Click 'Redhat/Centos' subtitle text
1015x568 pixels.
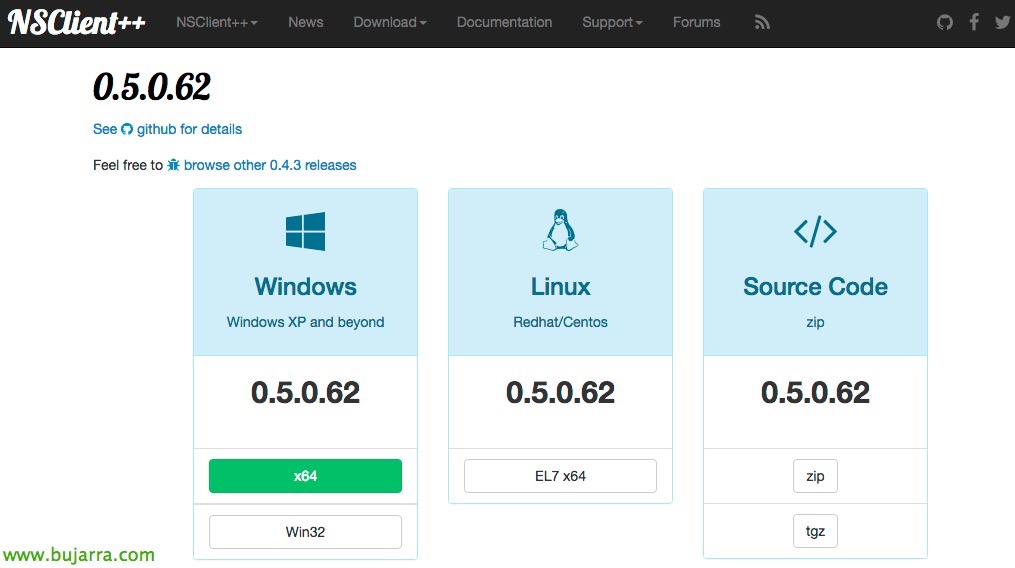point(560,322)
